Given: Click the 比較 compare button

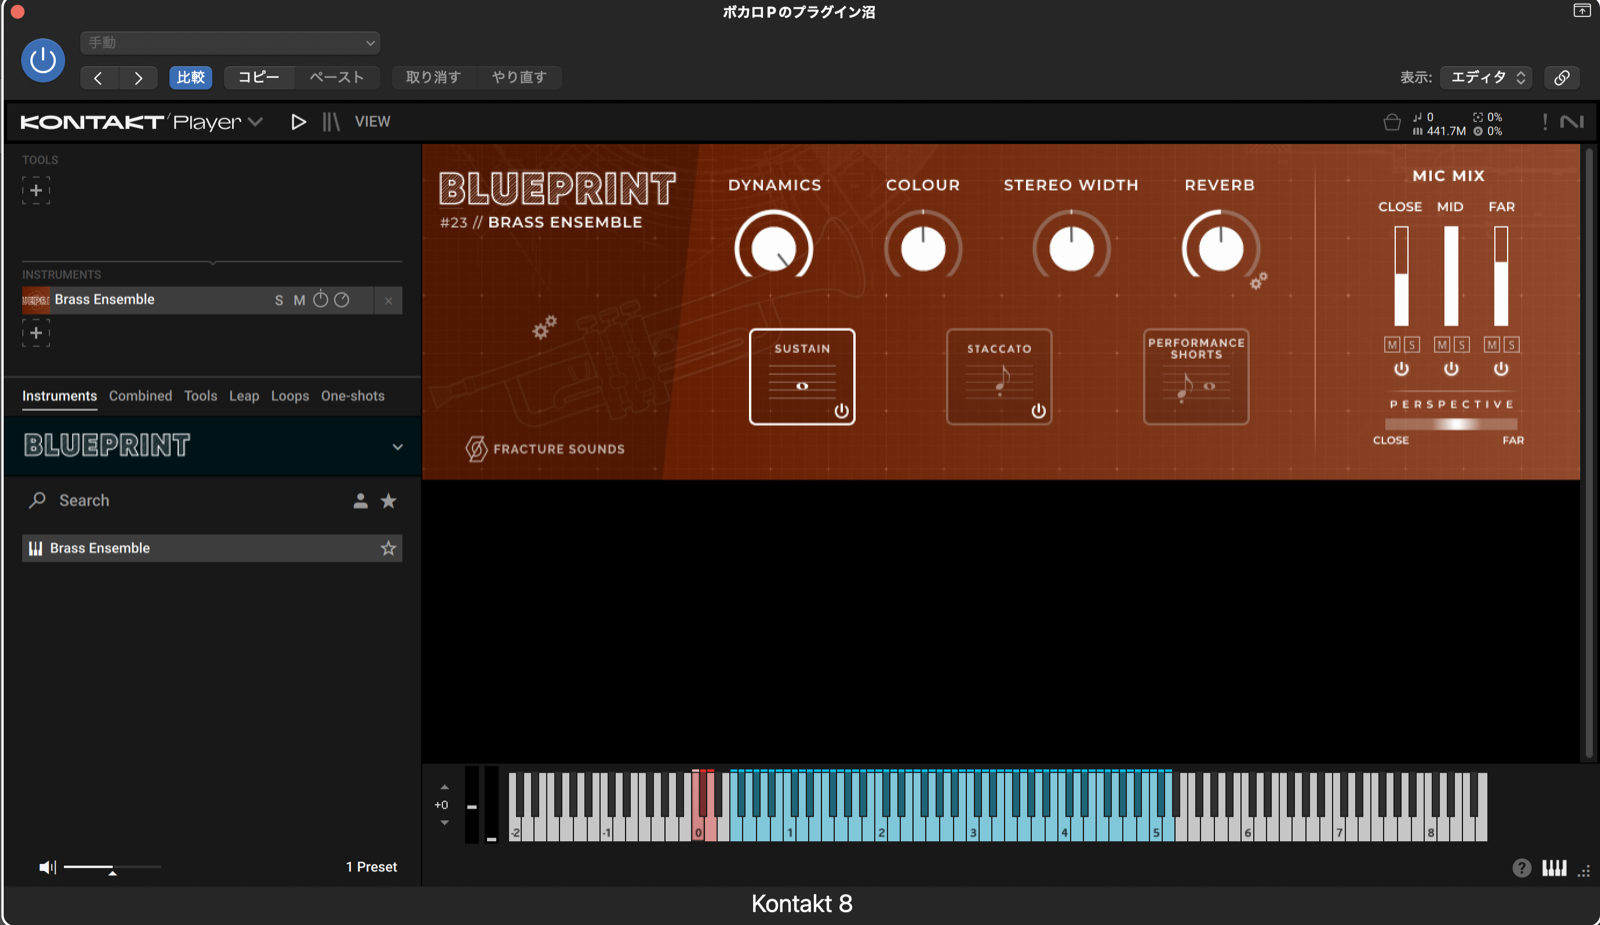Looking at the screenshot, I should coord(190,78).
